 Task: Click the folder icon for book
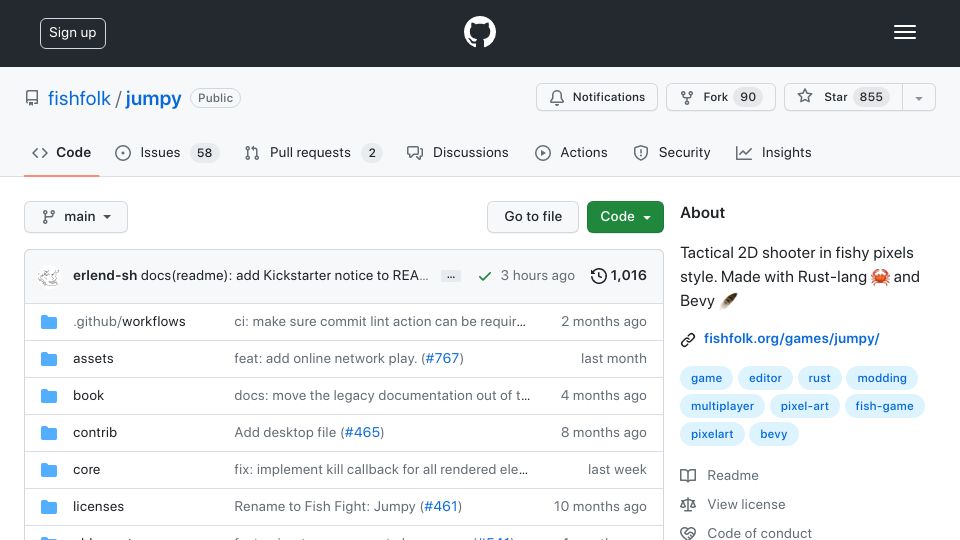coord(49,396)
